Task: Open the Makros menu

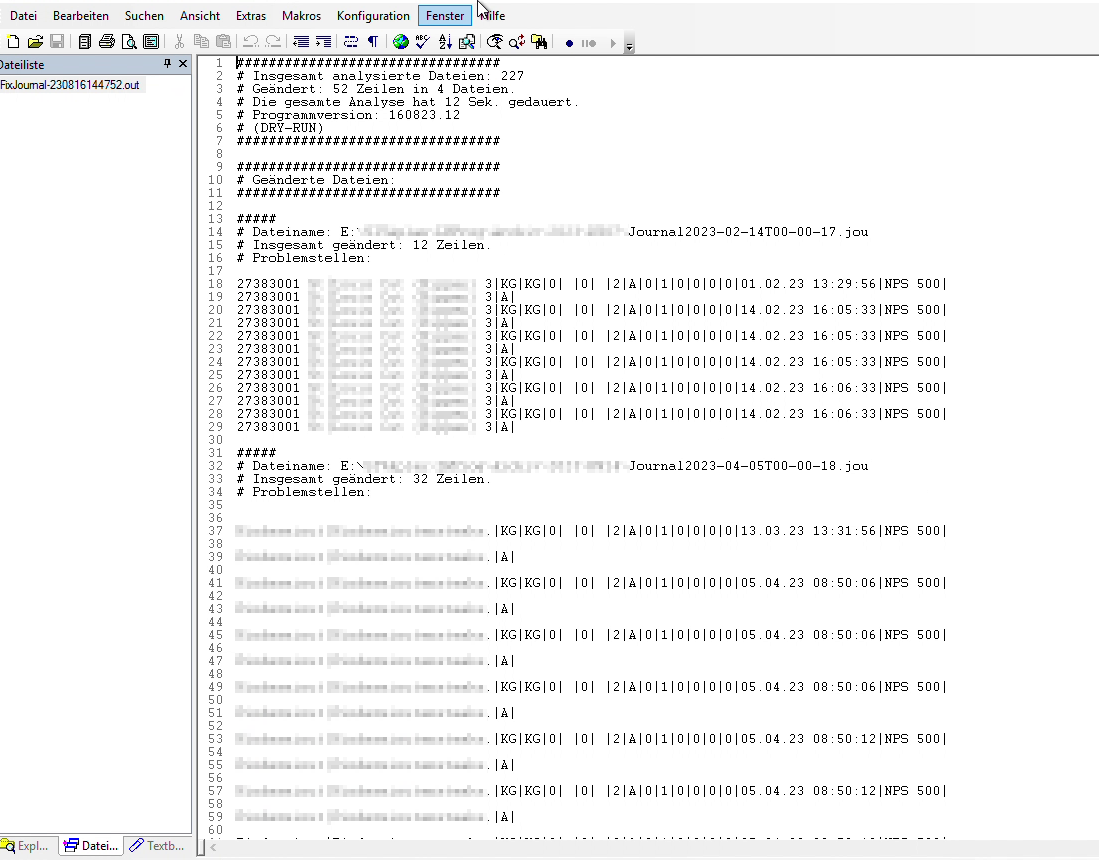Action: tap(301, 16)
